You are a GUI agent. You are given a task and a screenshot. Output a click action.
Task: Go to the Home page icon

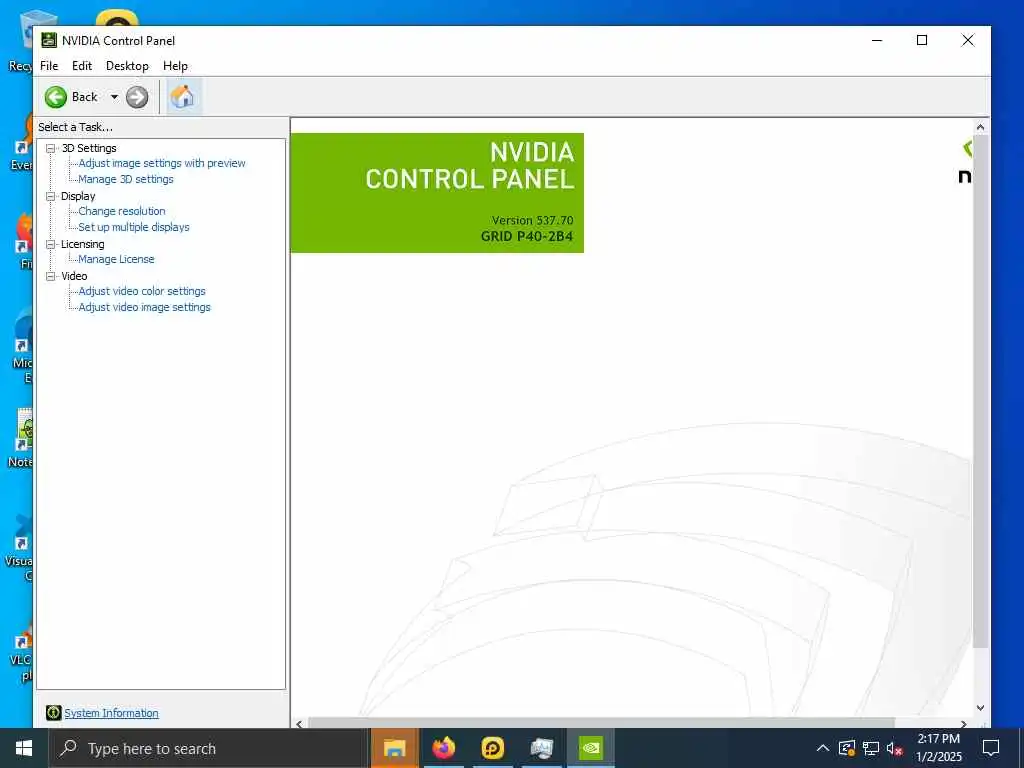(182, 97)
